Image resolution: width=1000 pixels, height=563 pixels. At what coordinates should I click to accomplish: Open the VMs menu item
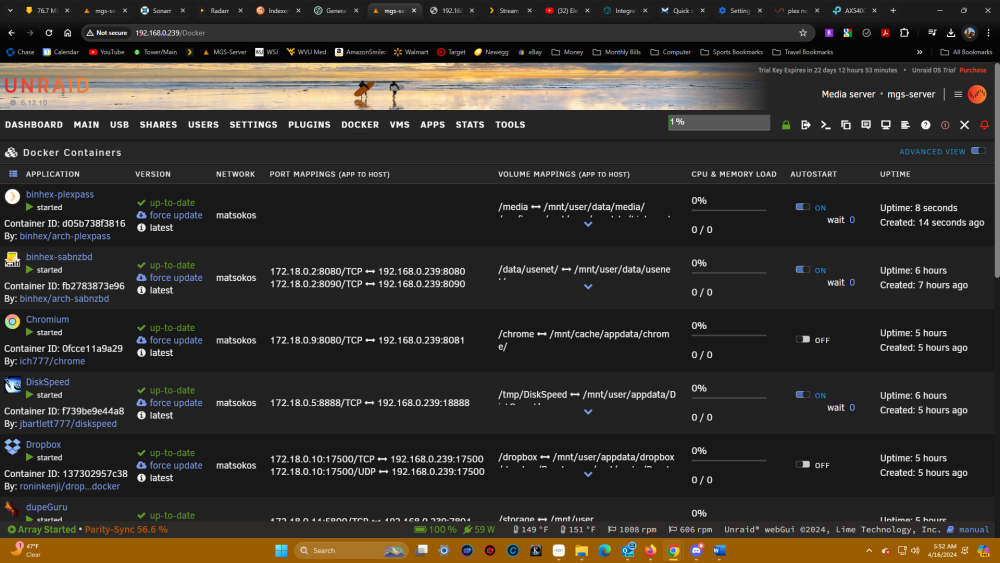[x=400, y=125]
